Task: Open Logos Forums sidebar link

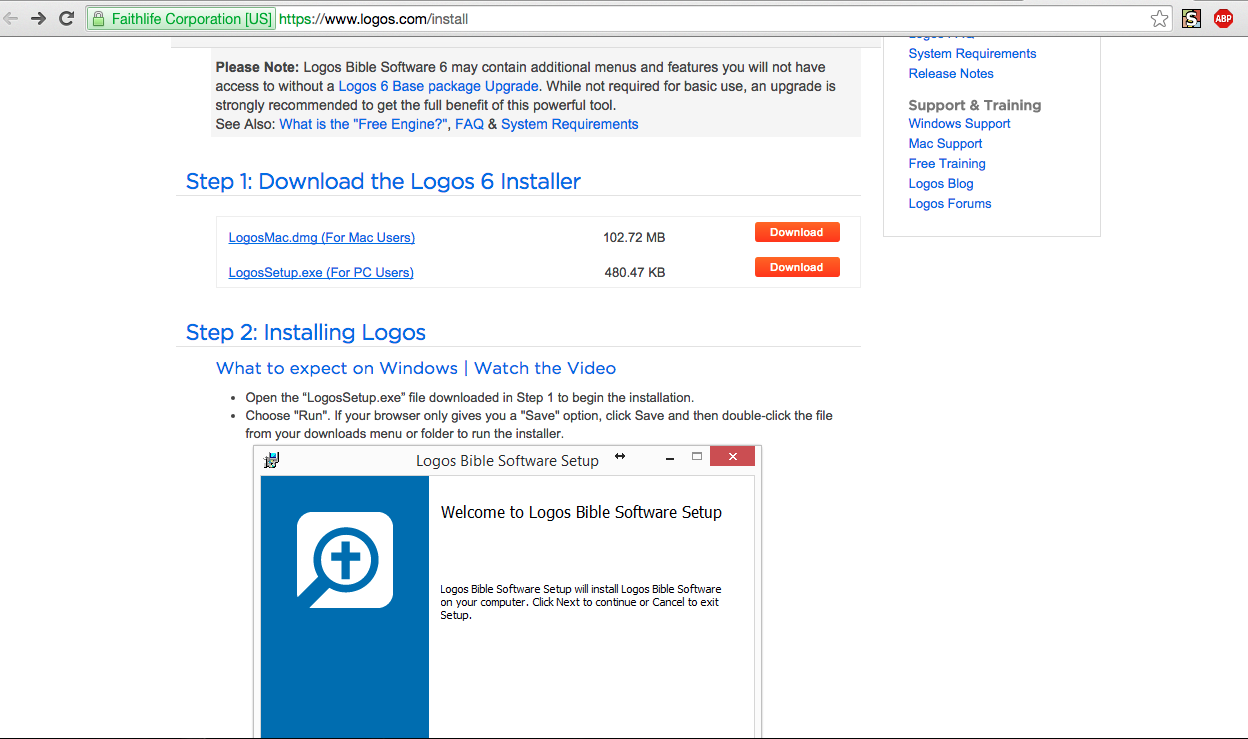Action: pos(950,203)
